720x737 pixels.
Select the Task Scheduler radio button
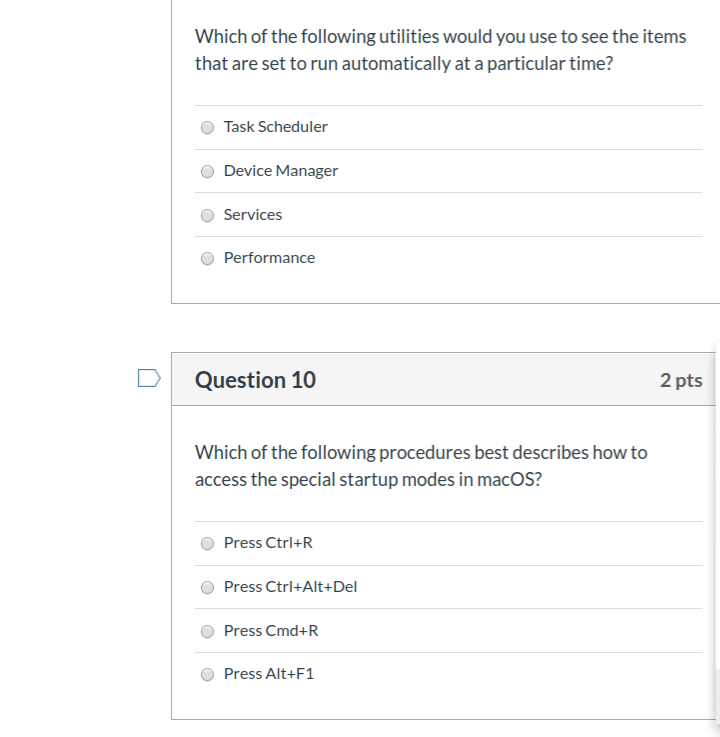pyautogui.click(x=207, y=127)
